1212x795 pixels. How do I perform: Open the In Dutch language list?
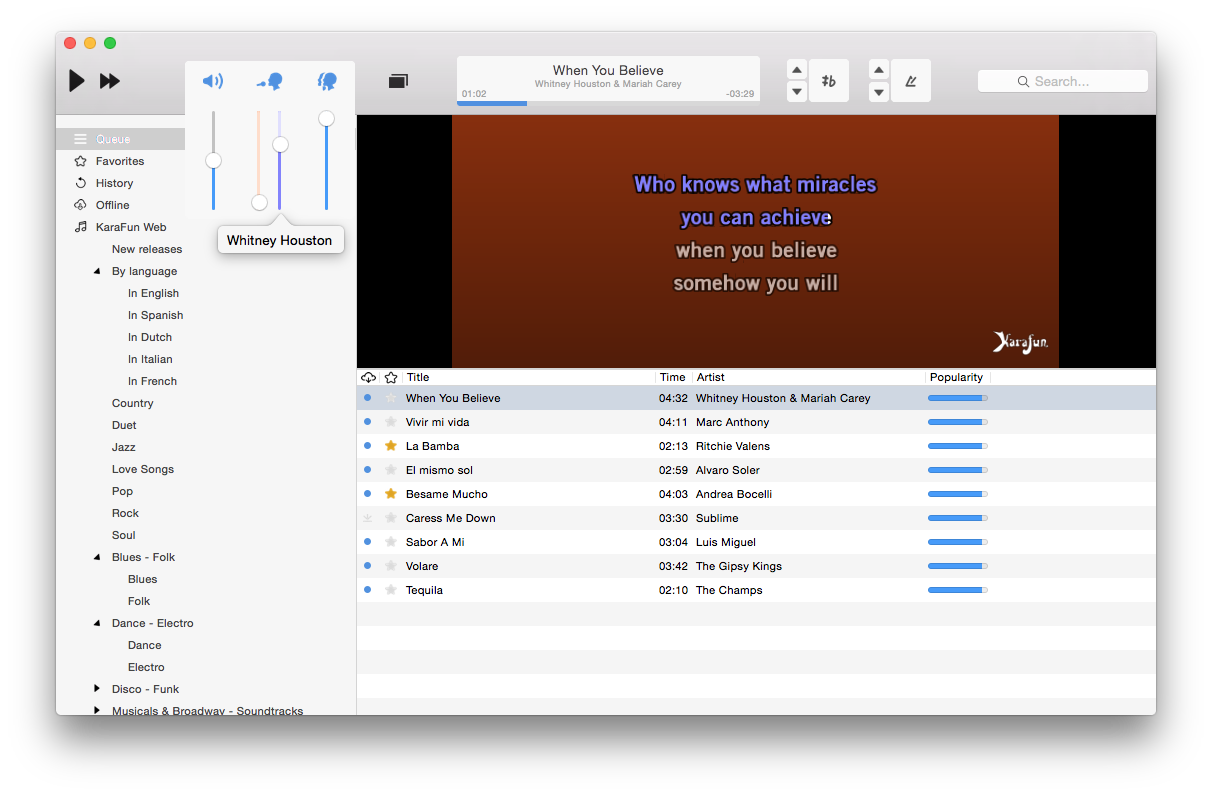tap(150, 337)
